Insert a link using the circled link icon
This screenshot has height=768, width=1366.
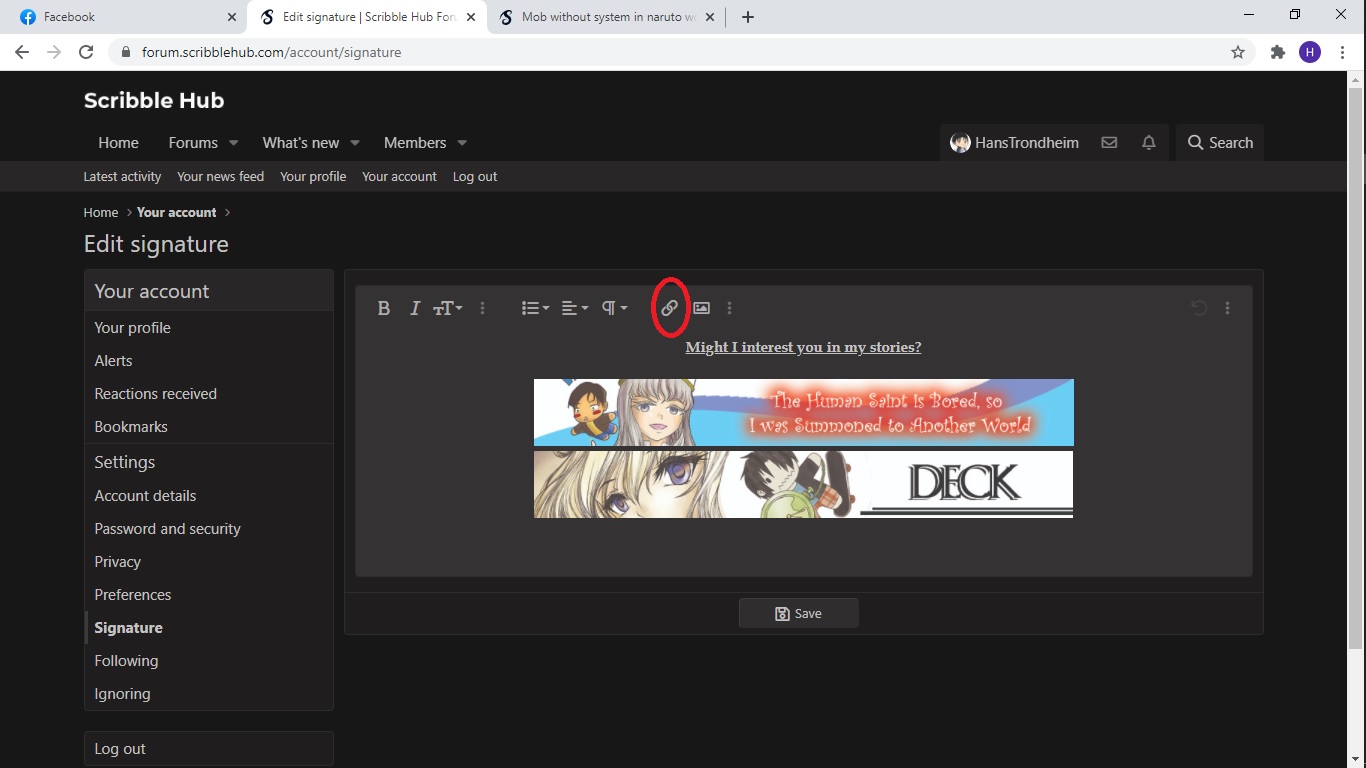(669, 308)
